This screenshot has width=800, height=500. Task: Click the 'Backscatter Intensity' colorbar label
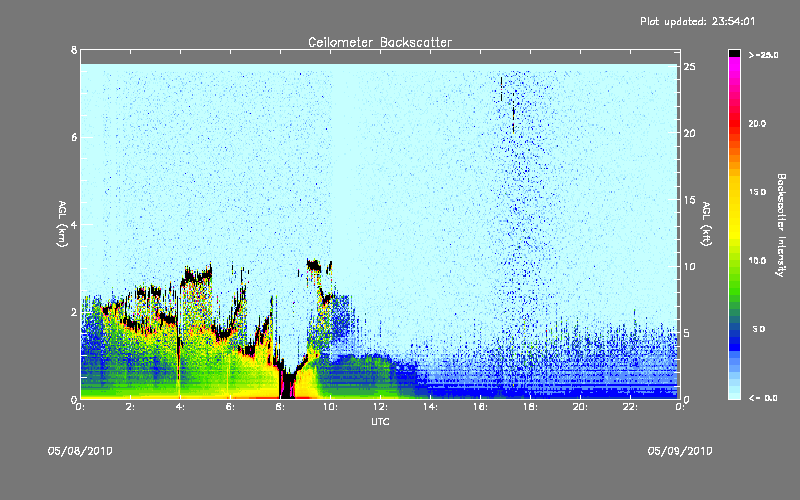[781, 225]
